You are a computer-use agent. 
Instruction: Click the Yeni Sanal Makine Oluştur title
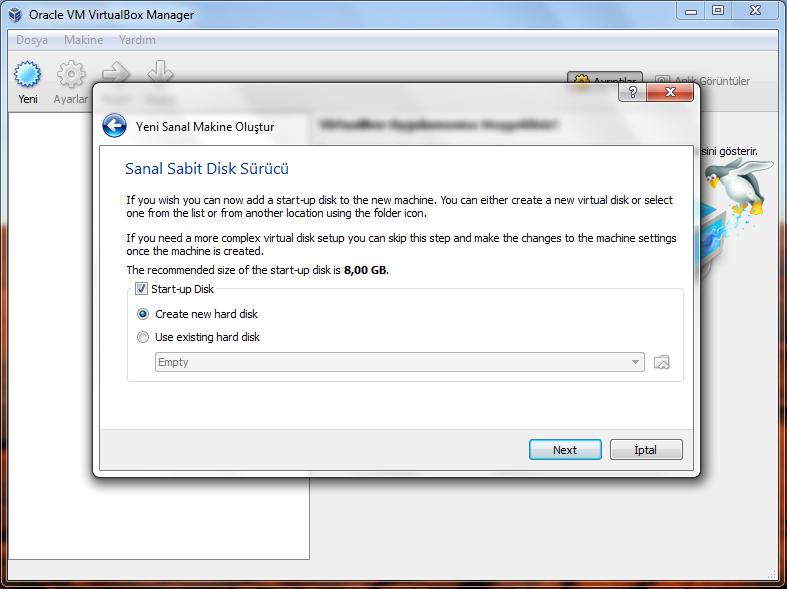205,126
